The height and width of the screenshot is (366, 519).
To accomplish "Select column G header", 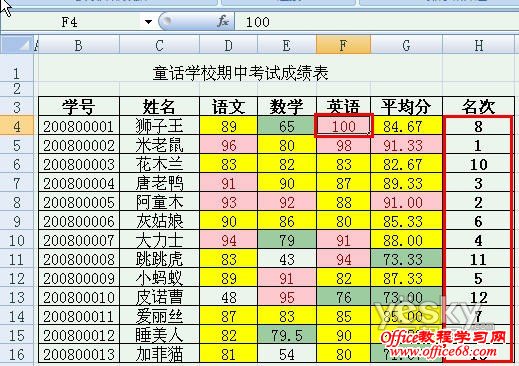I will pyautogui.click(x=406, y=45).
